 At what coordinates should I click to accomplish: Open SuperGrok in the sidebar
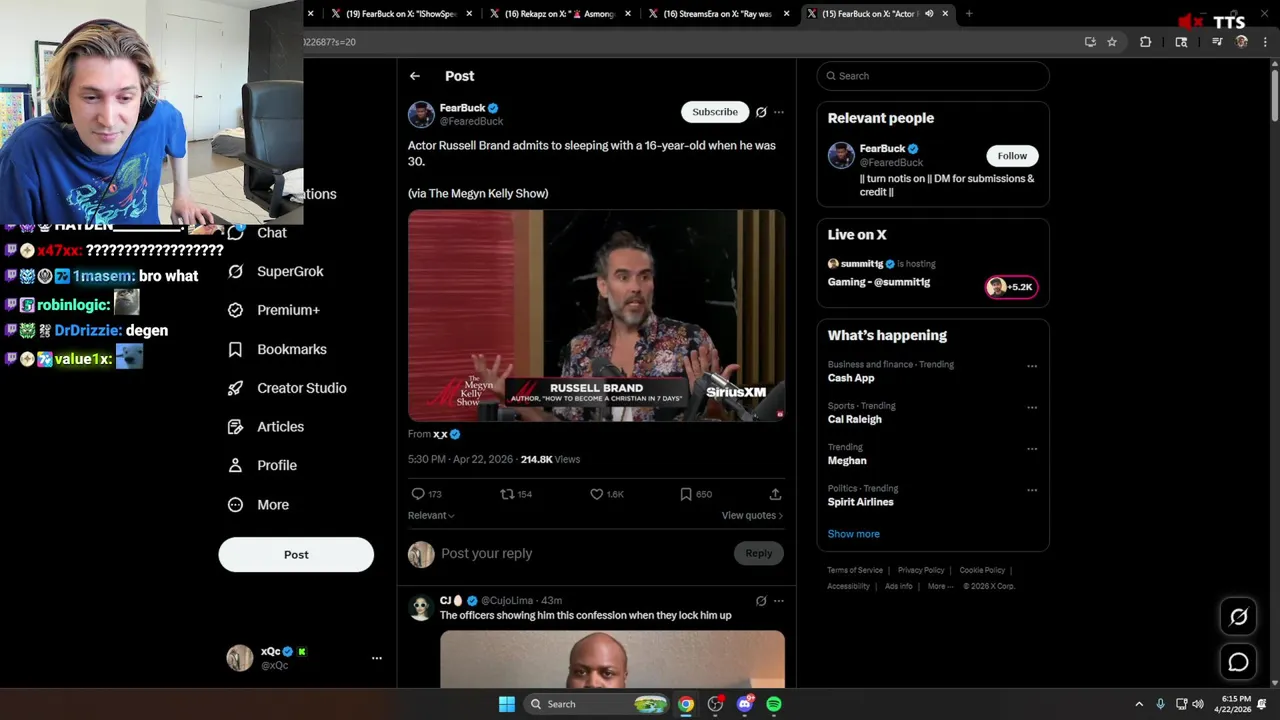(x=276, y=271)
